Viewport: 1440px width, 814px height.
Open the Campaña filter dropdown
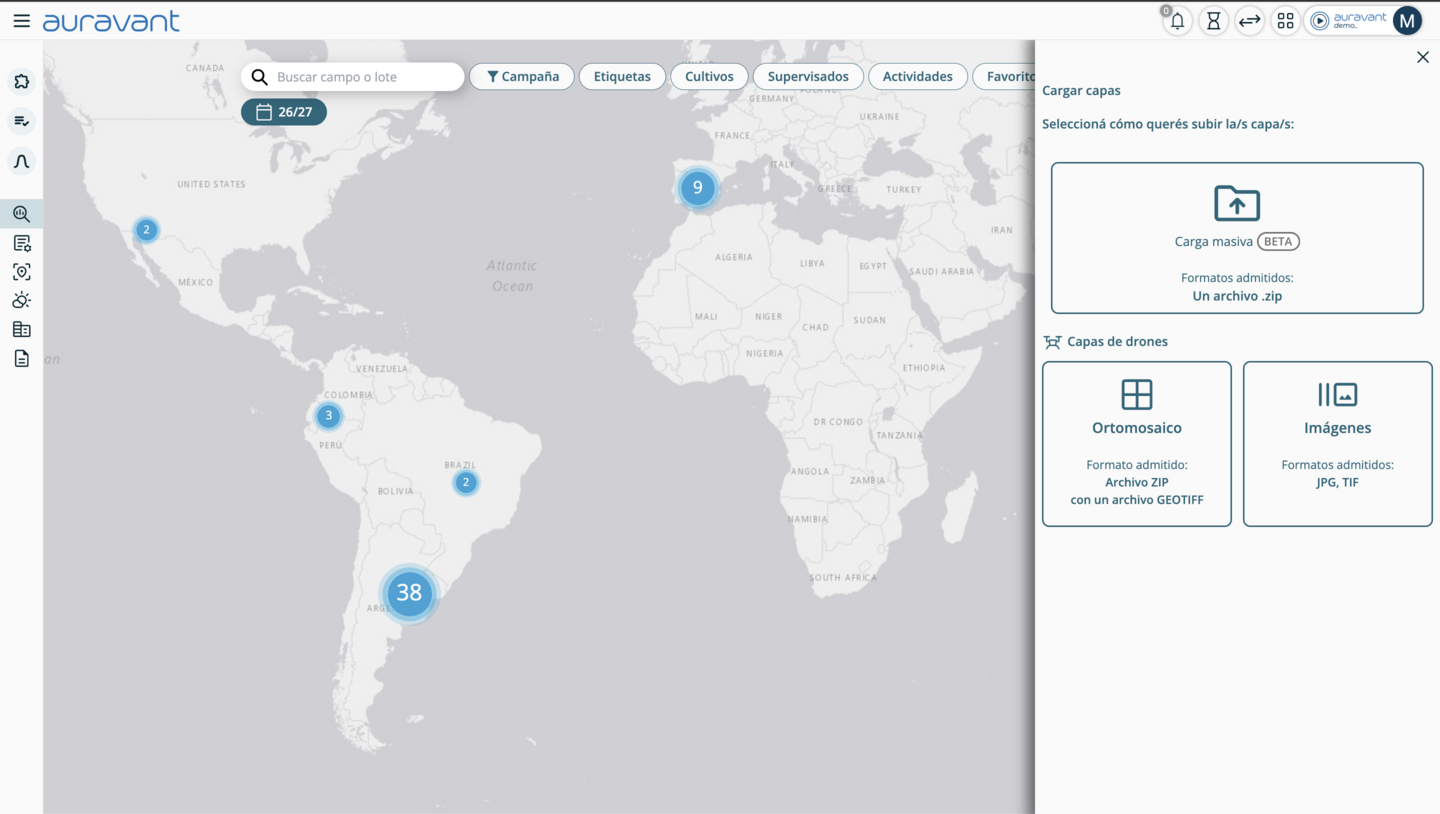click(522, 76)
